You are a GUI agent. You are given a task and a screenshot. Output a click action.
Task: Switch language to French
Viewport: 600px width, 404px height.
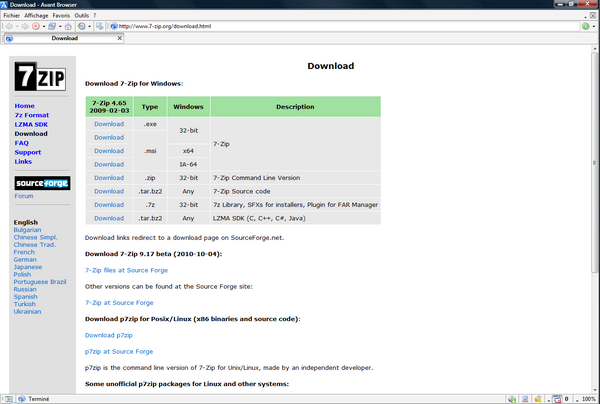click(x=24, y=252)
